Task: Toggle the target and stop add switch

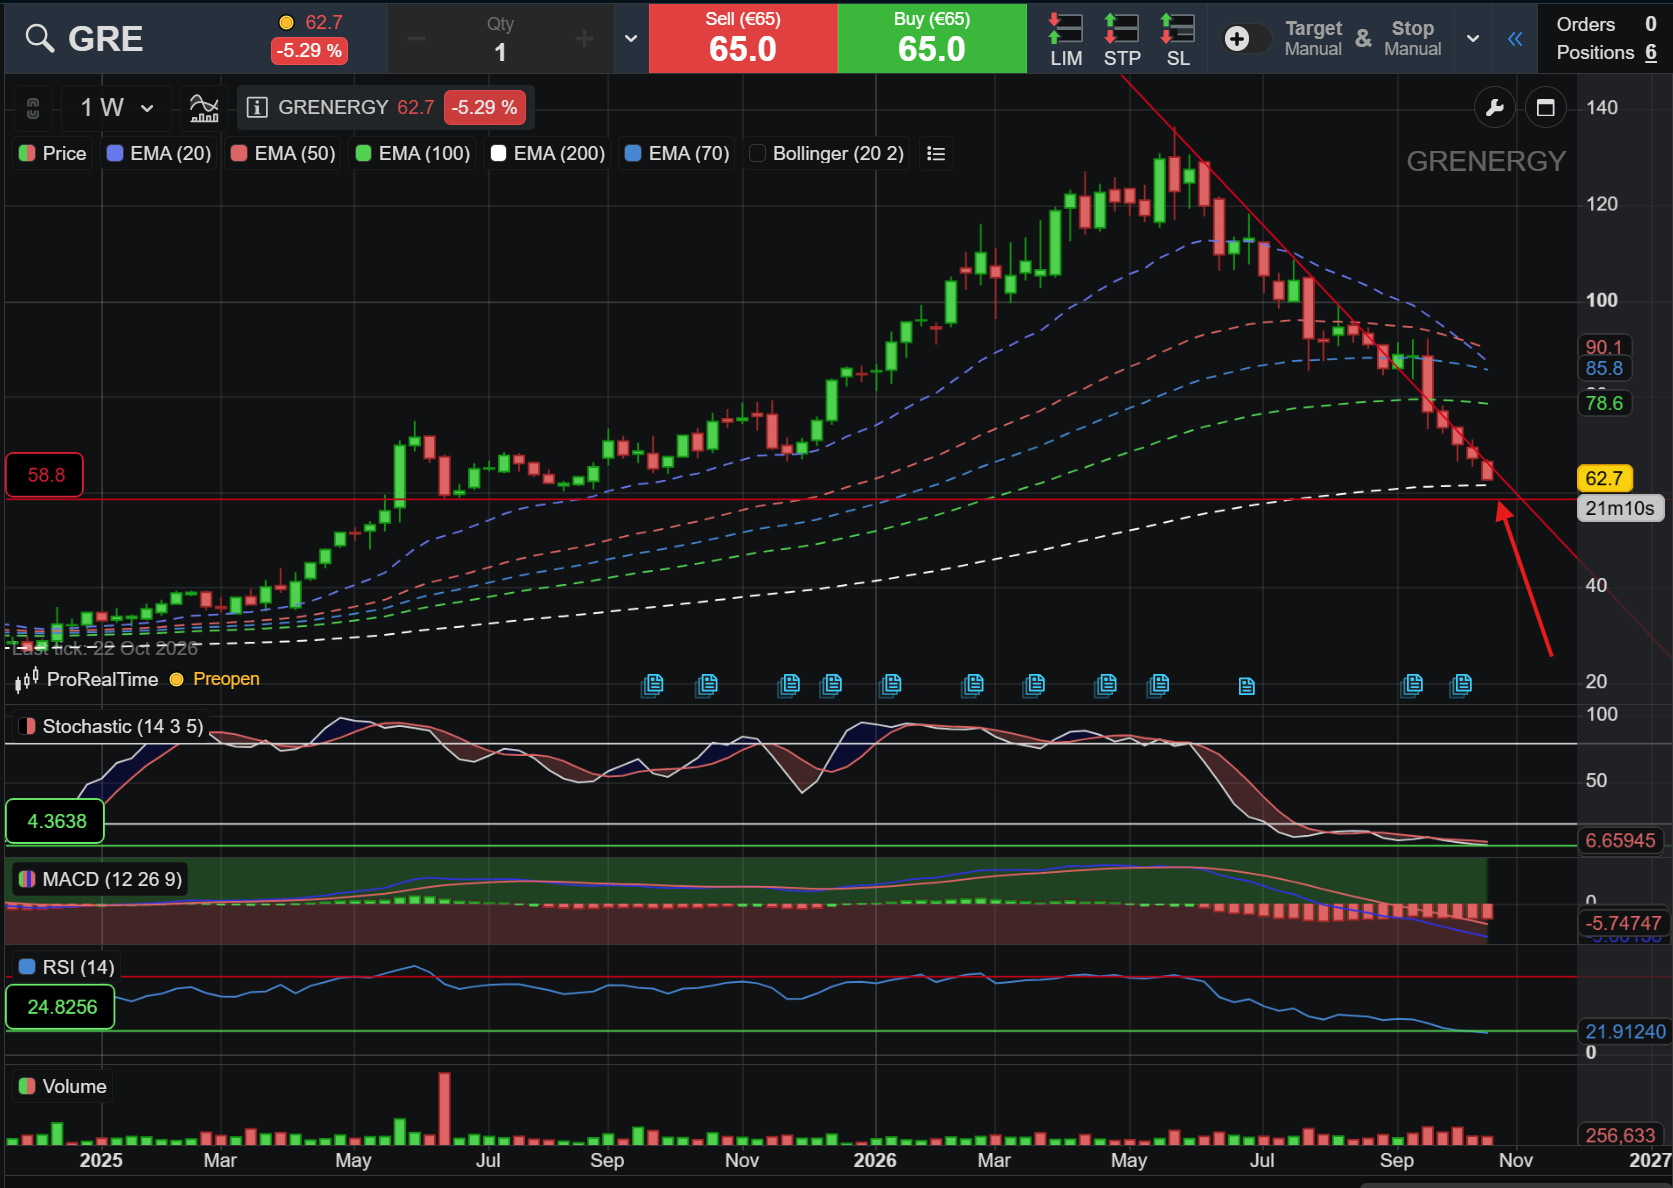Action: (x=1247, y=39)
